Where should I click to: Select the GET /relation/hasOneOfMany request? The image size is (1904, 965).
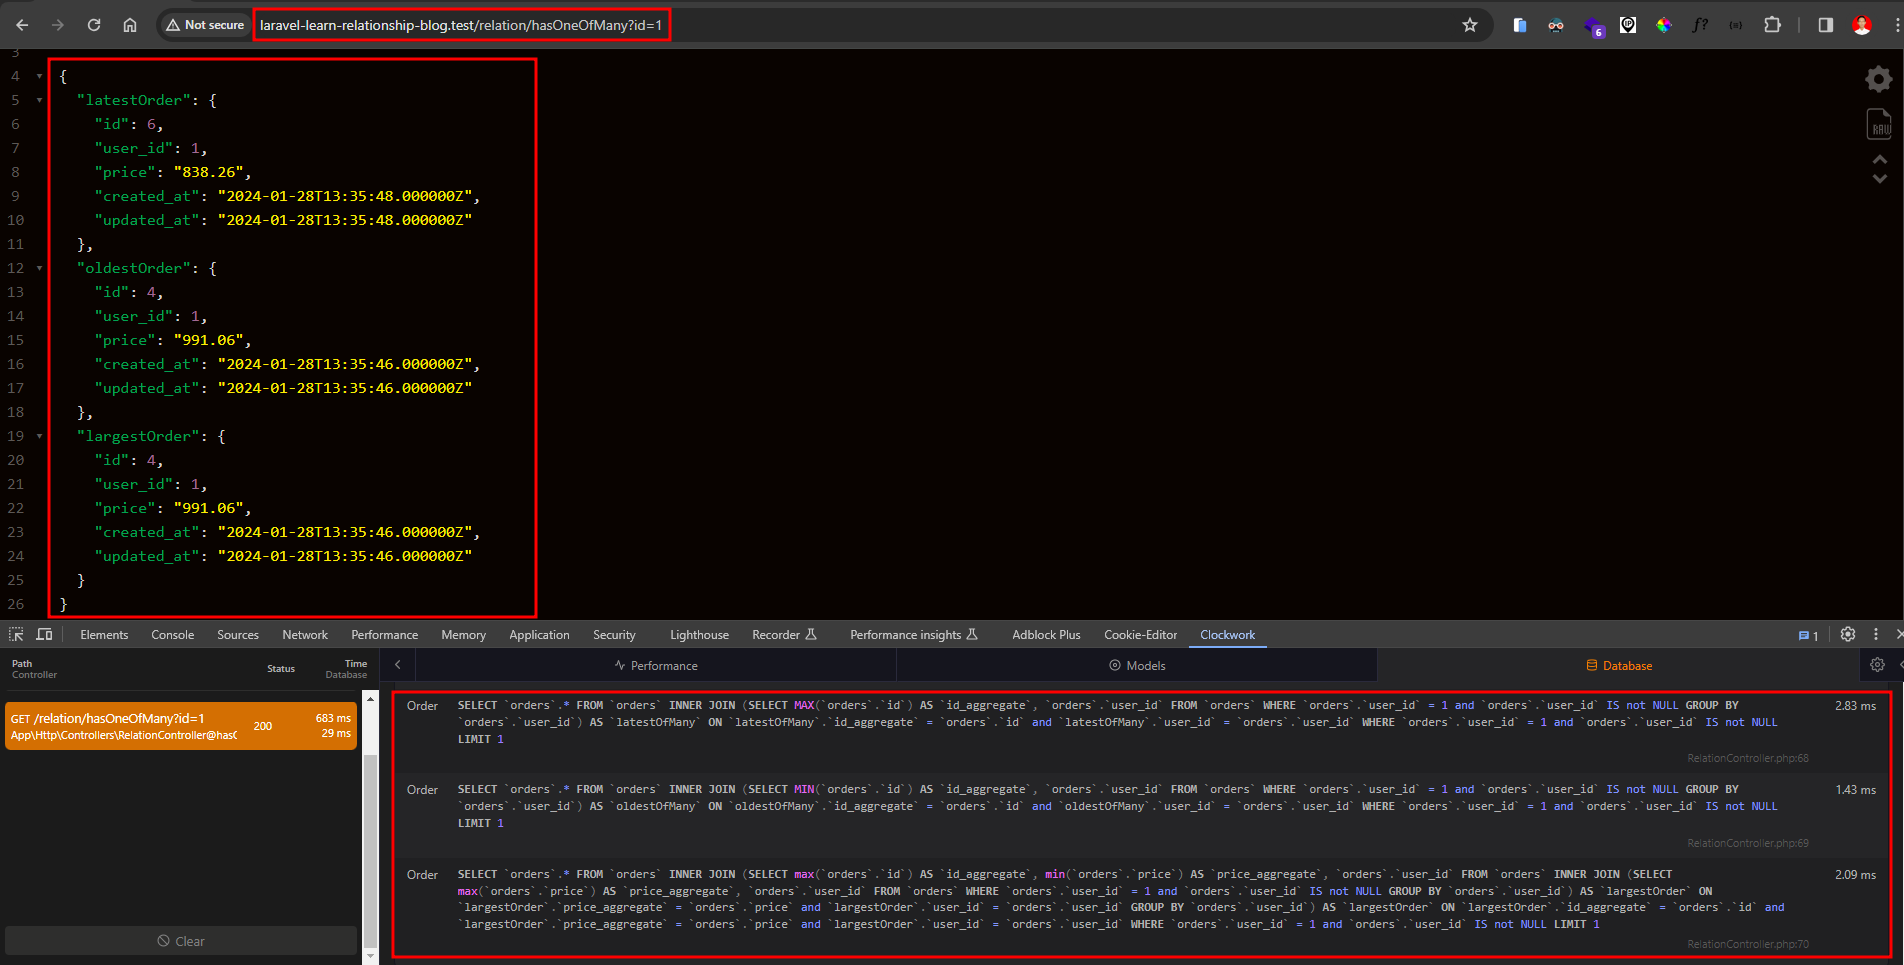181,726
